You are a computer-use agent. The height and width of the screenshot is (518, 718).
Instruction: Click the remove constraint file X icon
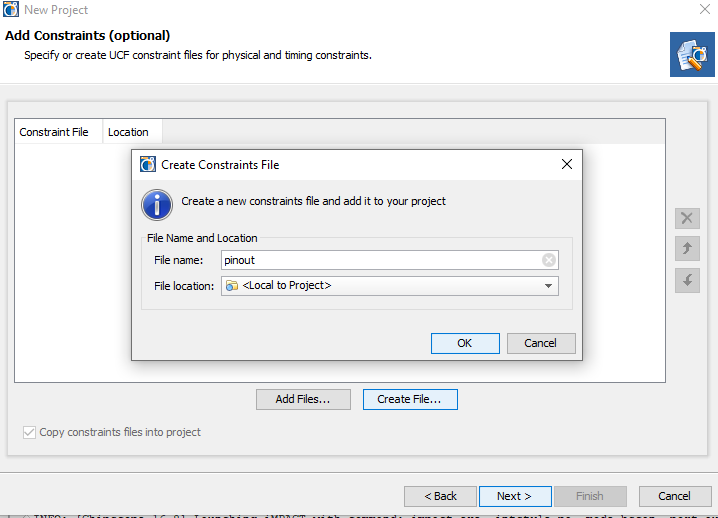(x=687, y=218)
